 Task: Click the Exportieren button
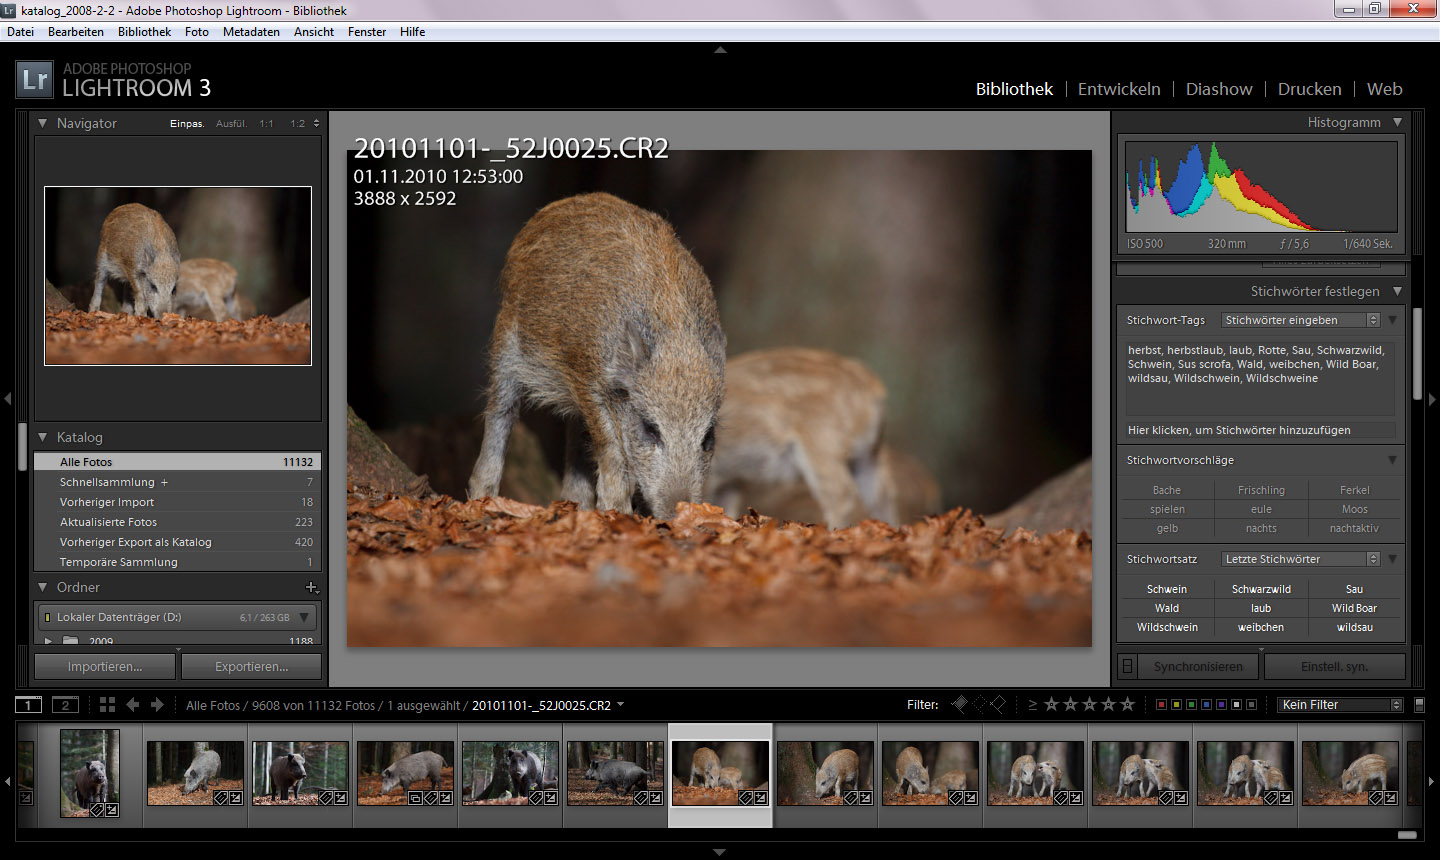pos(251,666)
